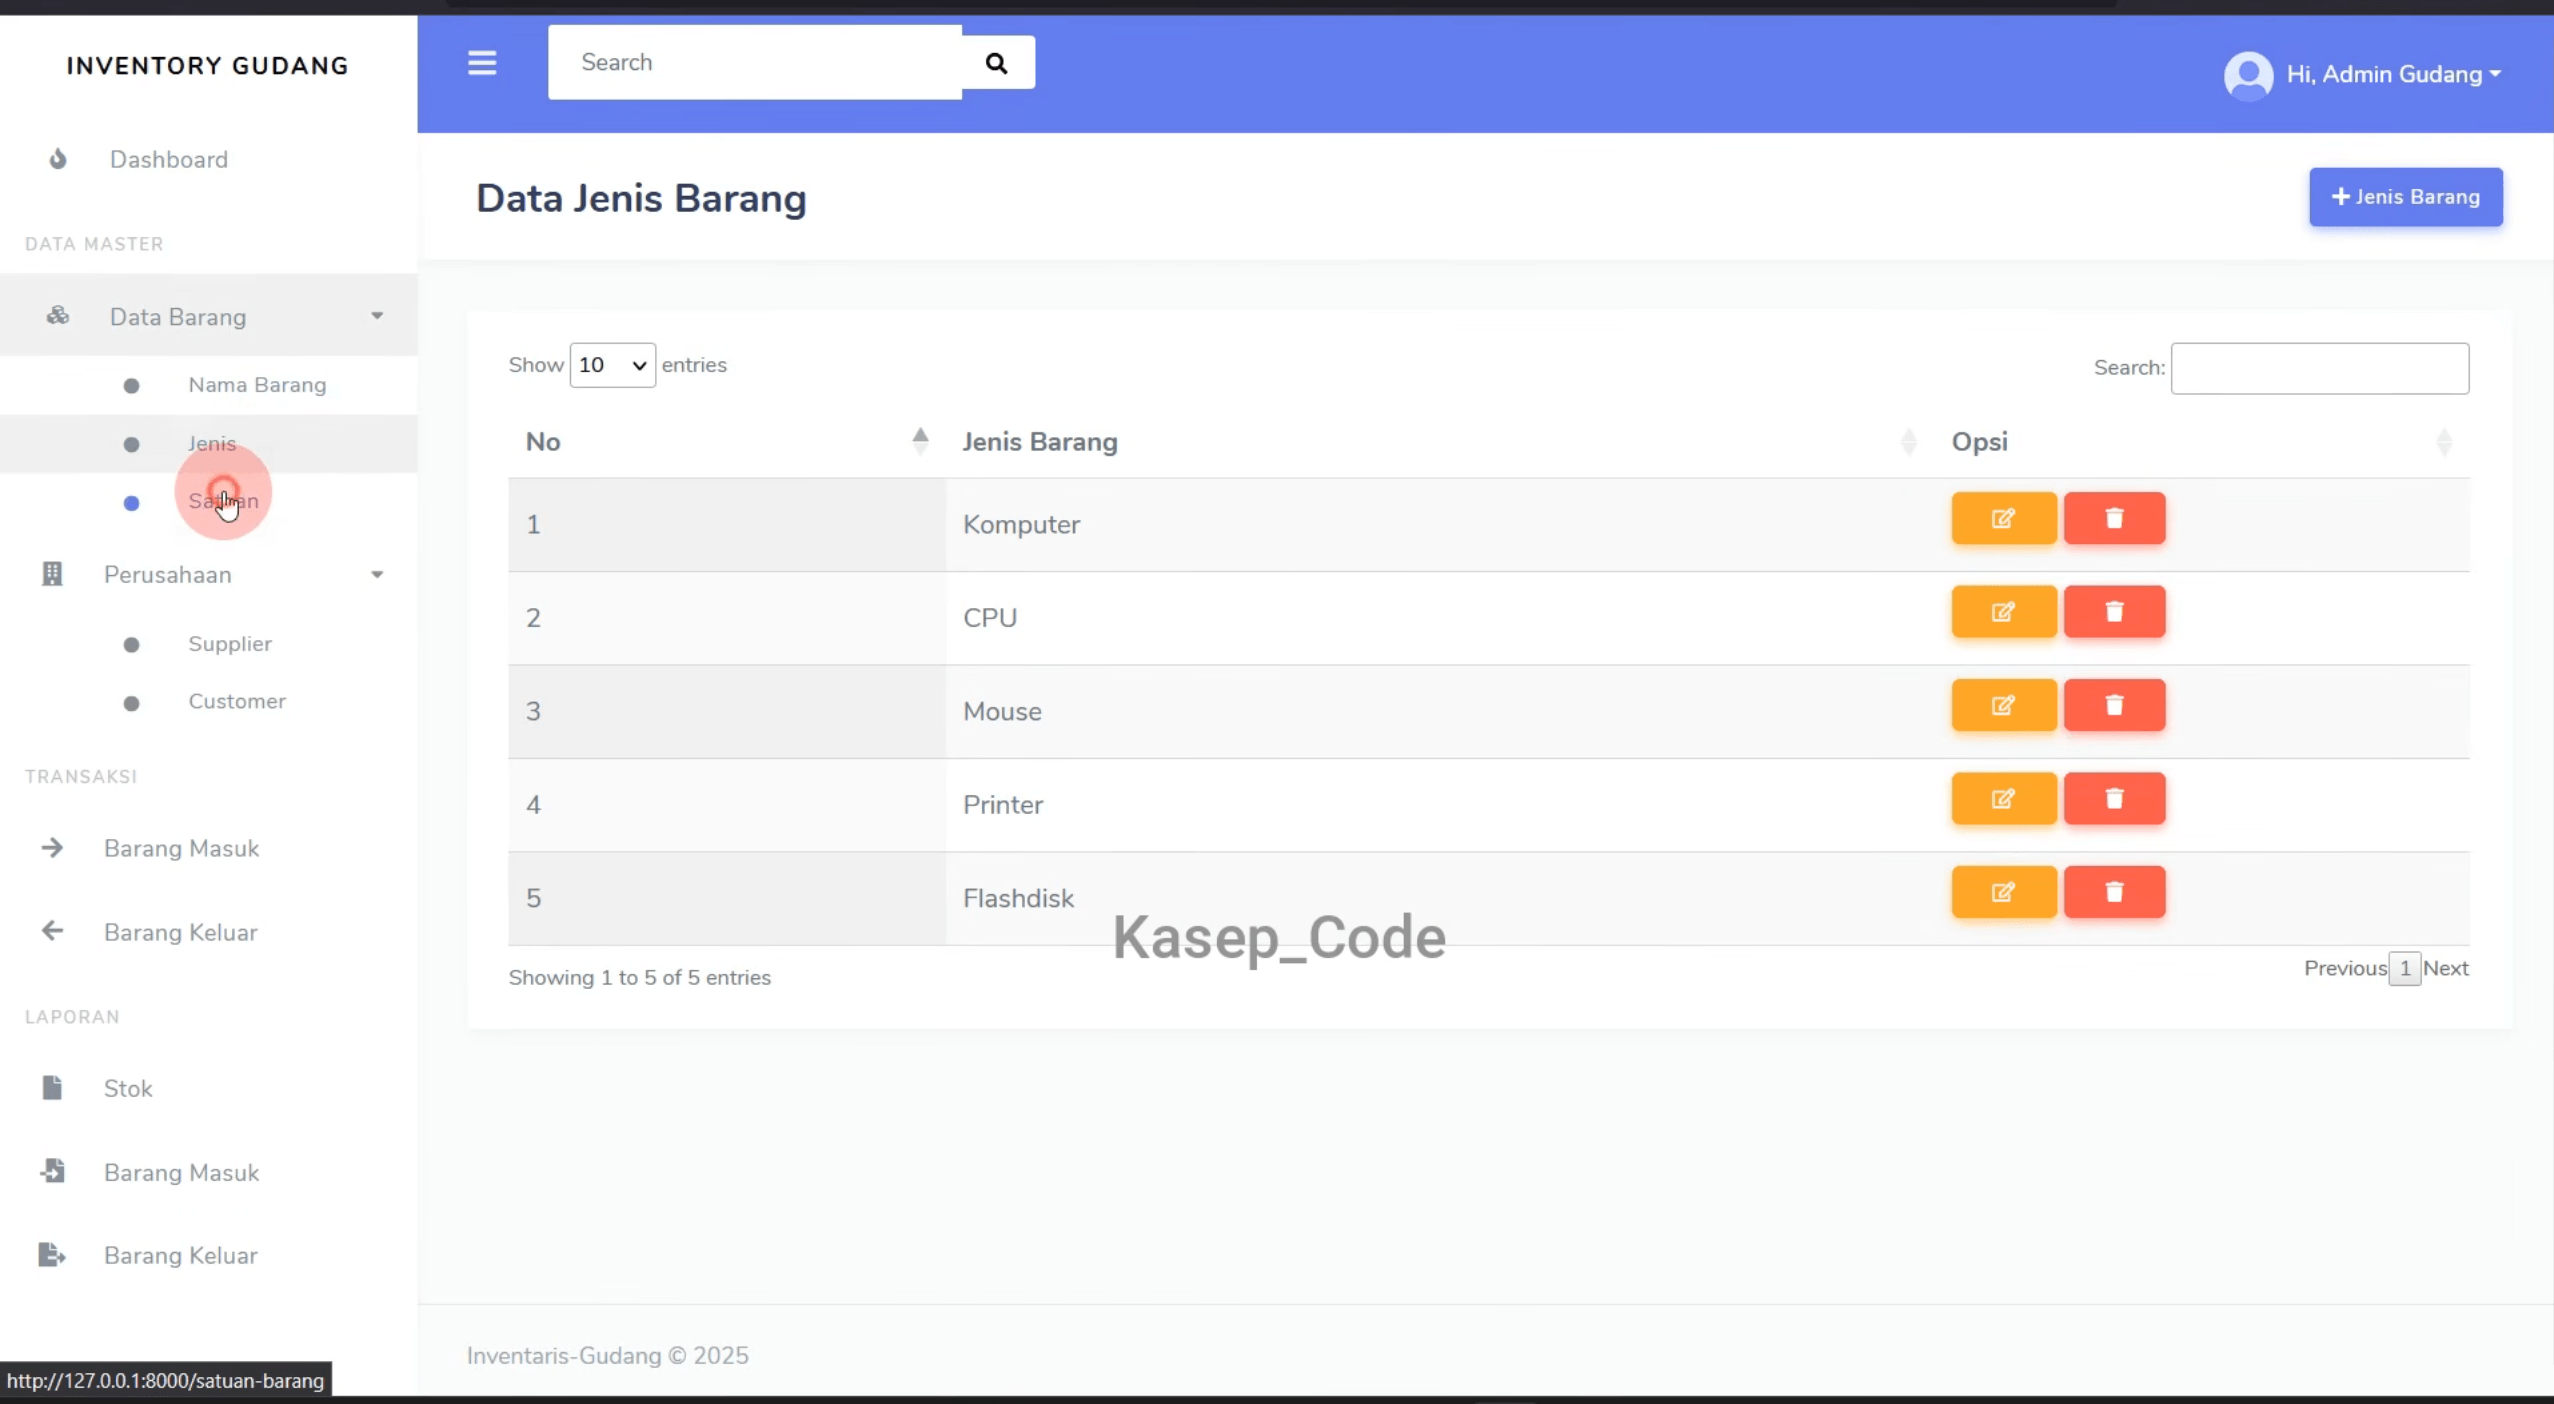Edit the Printer row
2554x1404 pixels.
point(2003,798)
